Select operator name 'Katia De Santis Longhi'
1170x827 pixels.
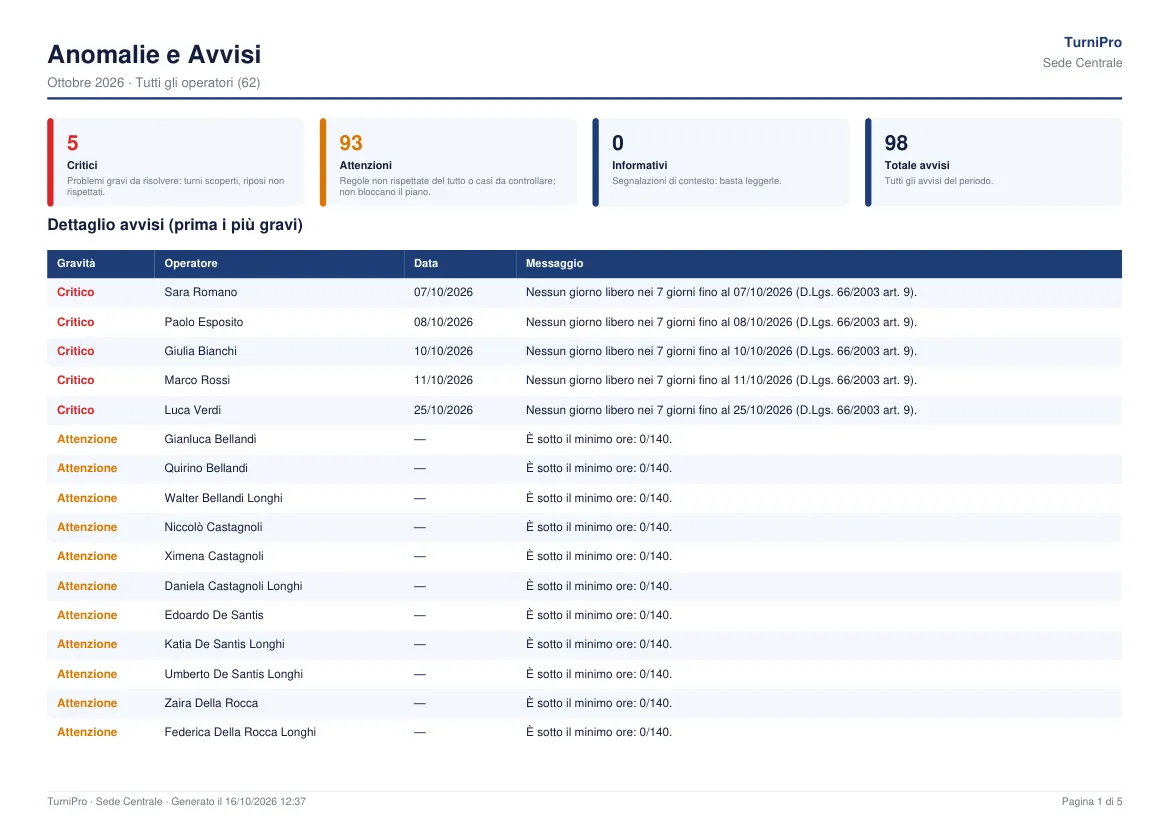pyautogui.click(x=225, y=645)
